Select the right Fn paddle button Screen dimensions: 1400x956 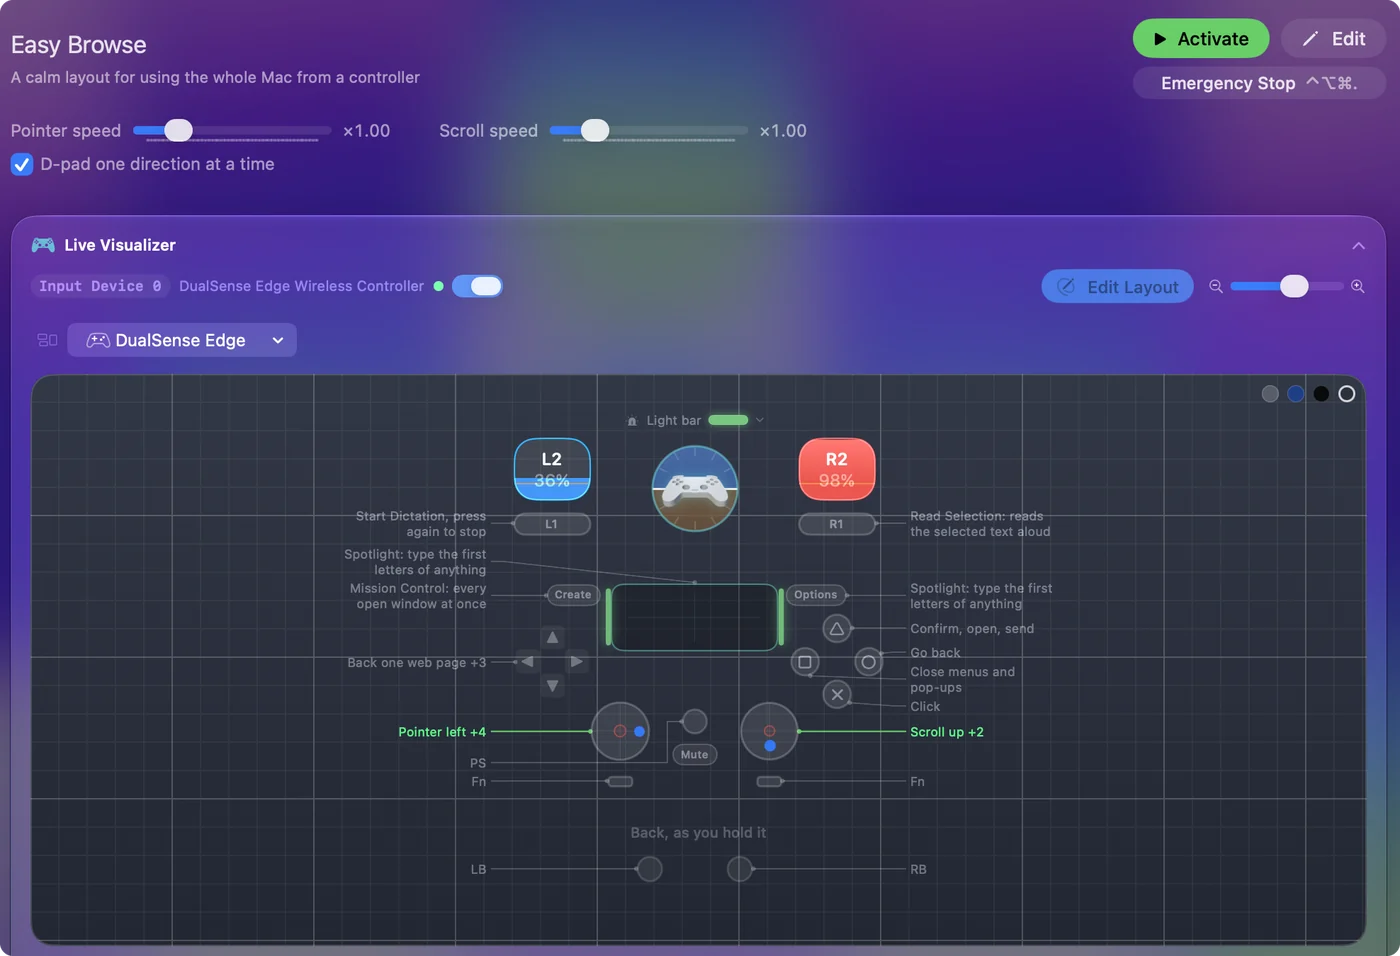click(x=770, y=781)
